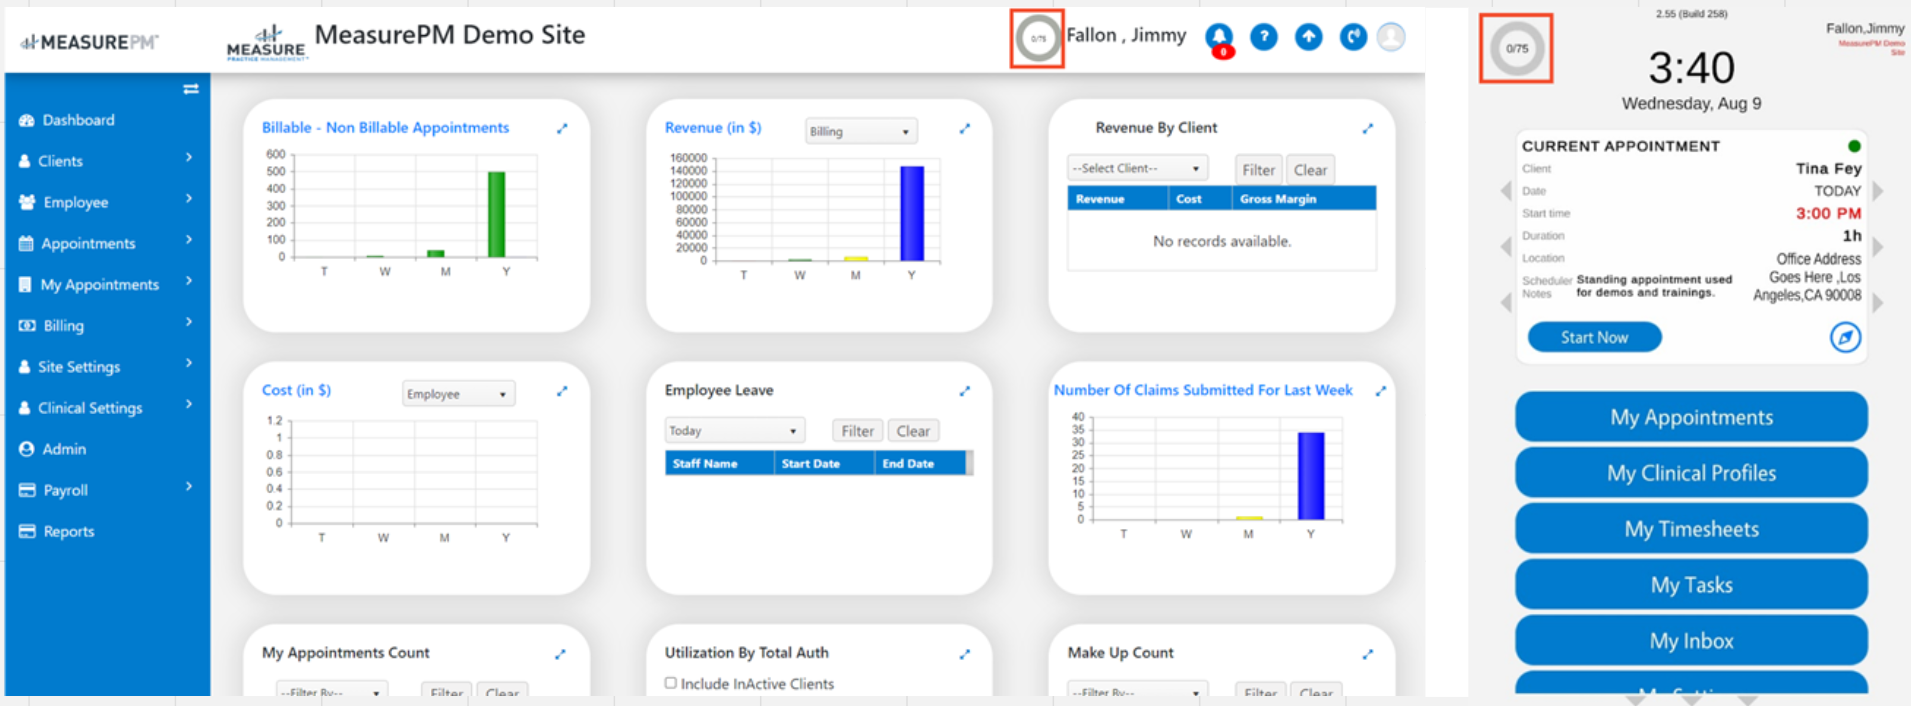Tap the My Tasks button
1911x706 pixels.
pos(1691,585)
